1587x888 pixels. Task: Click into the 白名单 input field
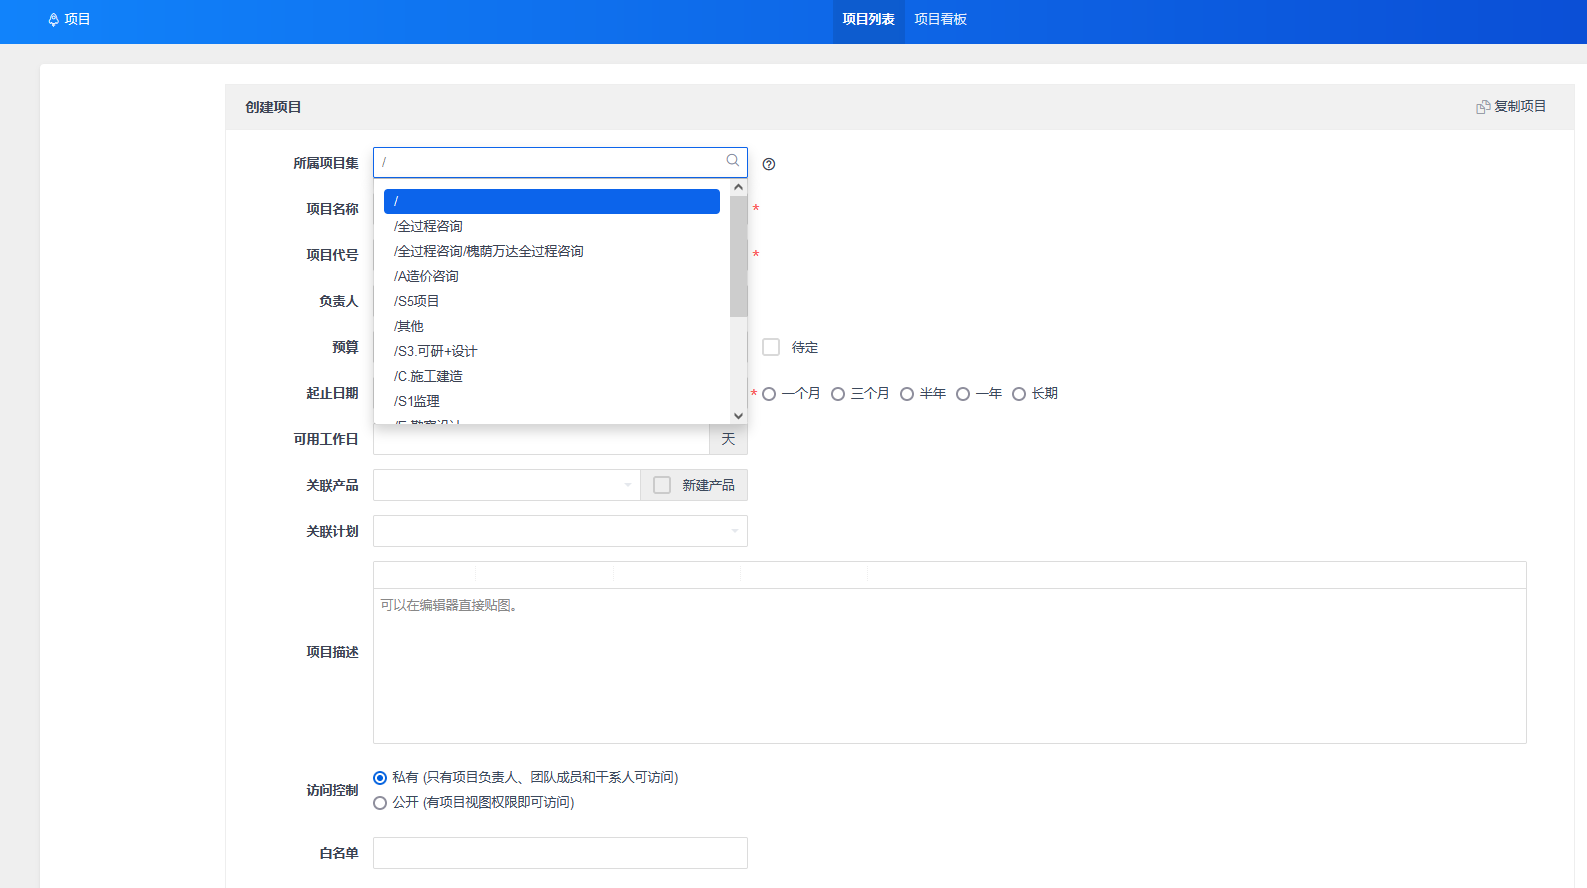(560, 853)
